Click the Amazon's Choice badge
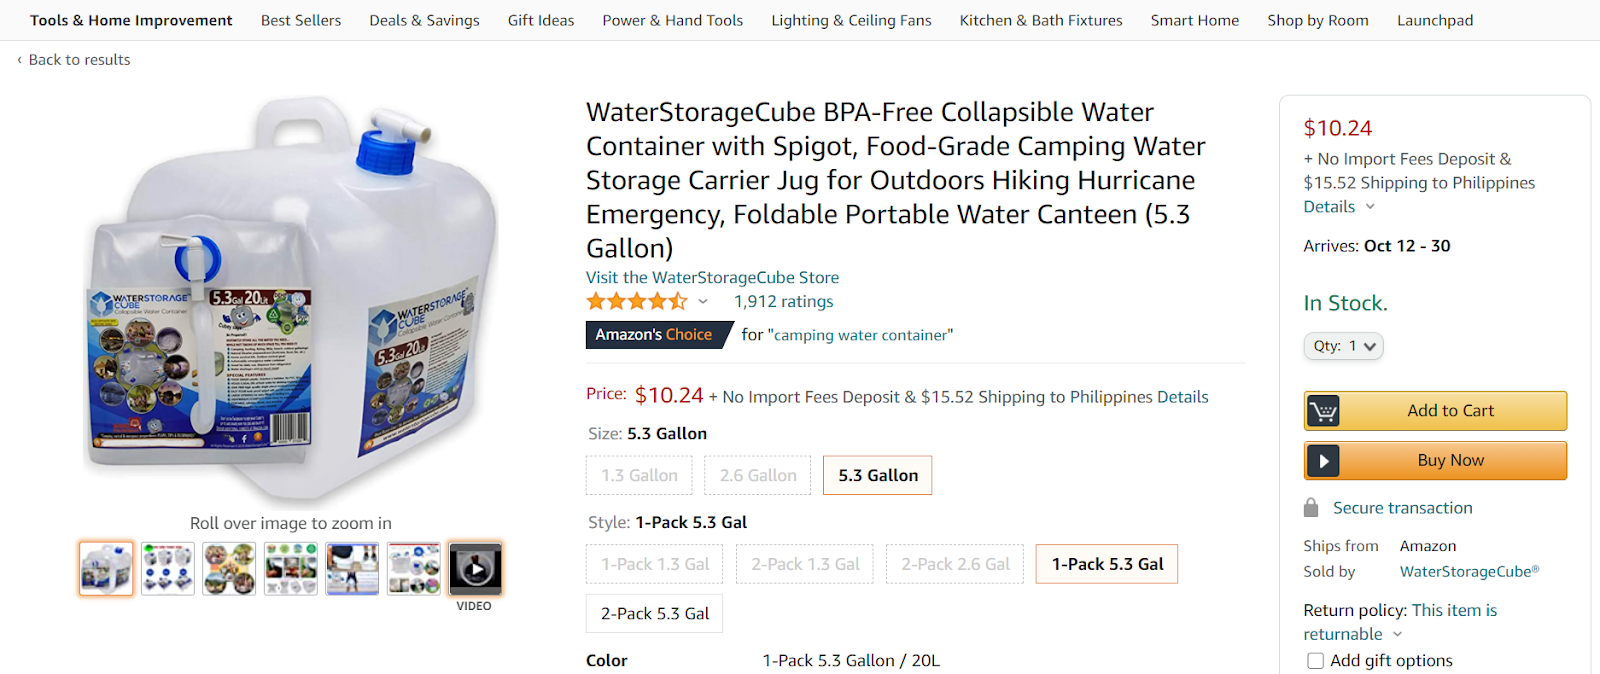1600x674 pixels. (654, 335)
